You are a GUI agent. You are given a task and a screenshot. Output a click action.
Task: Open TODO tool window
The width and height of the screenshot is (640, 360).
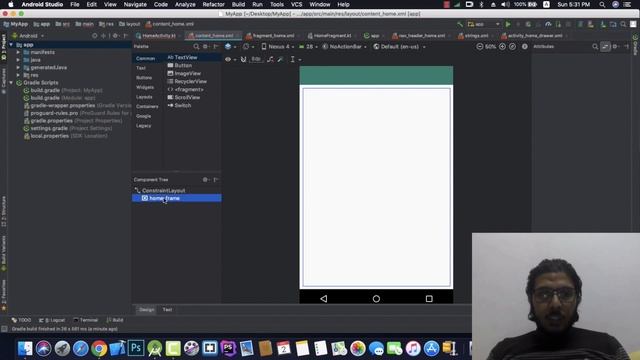21,320
